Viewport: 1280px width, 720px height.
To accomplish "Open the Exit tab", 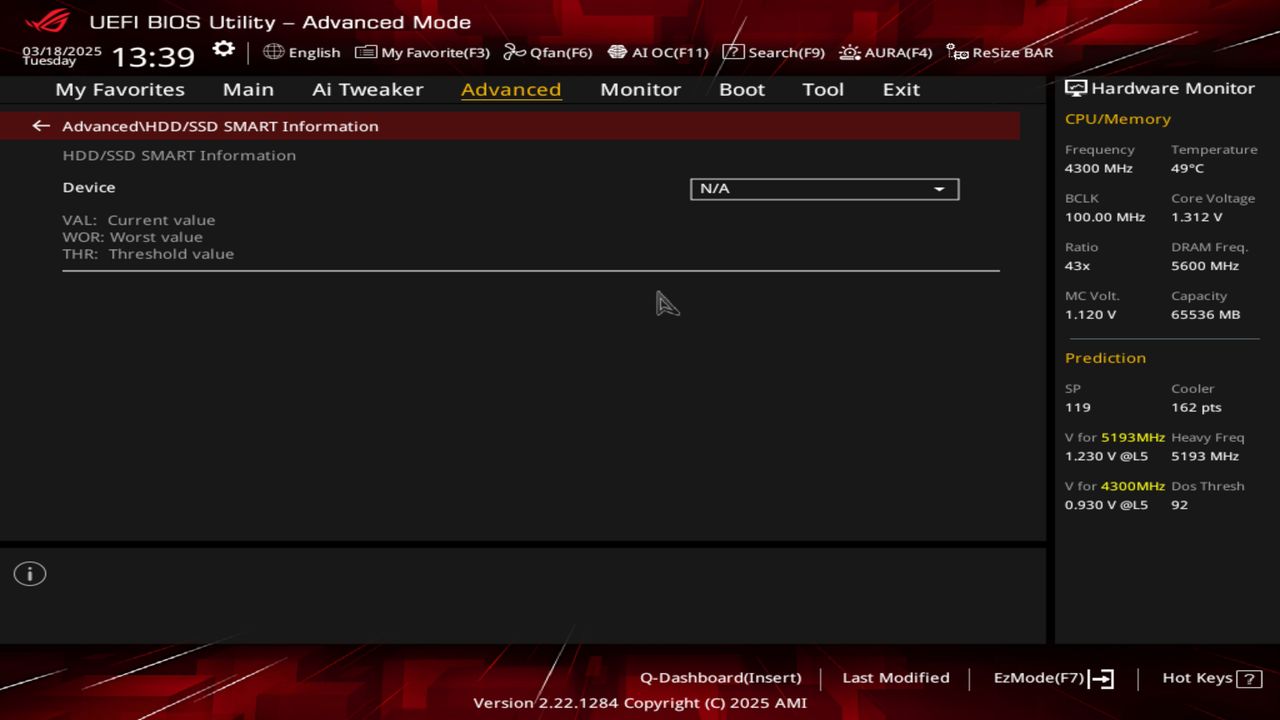I will coord(901,89).
